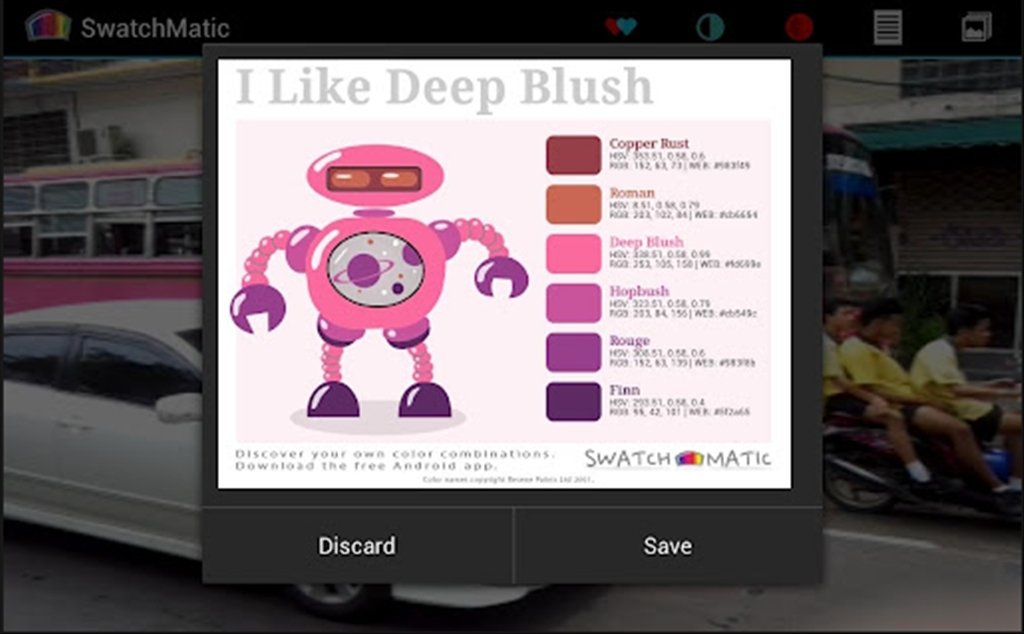Click the "Finn" color name
Screen dimensions: 1024x634
click(x=624, y=390)
